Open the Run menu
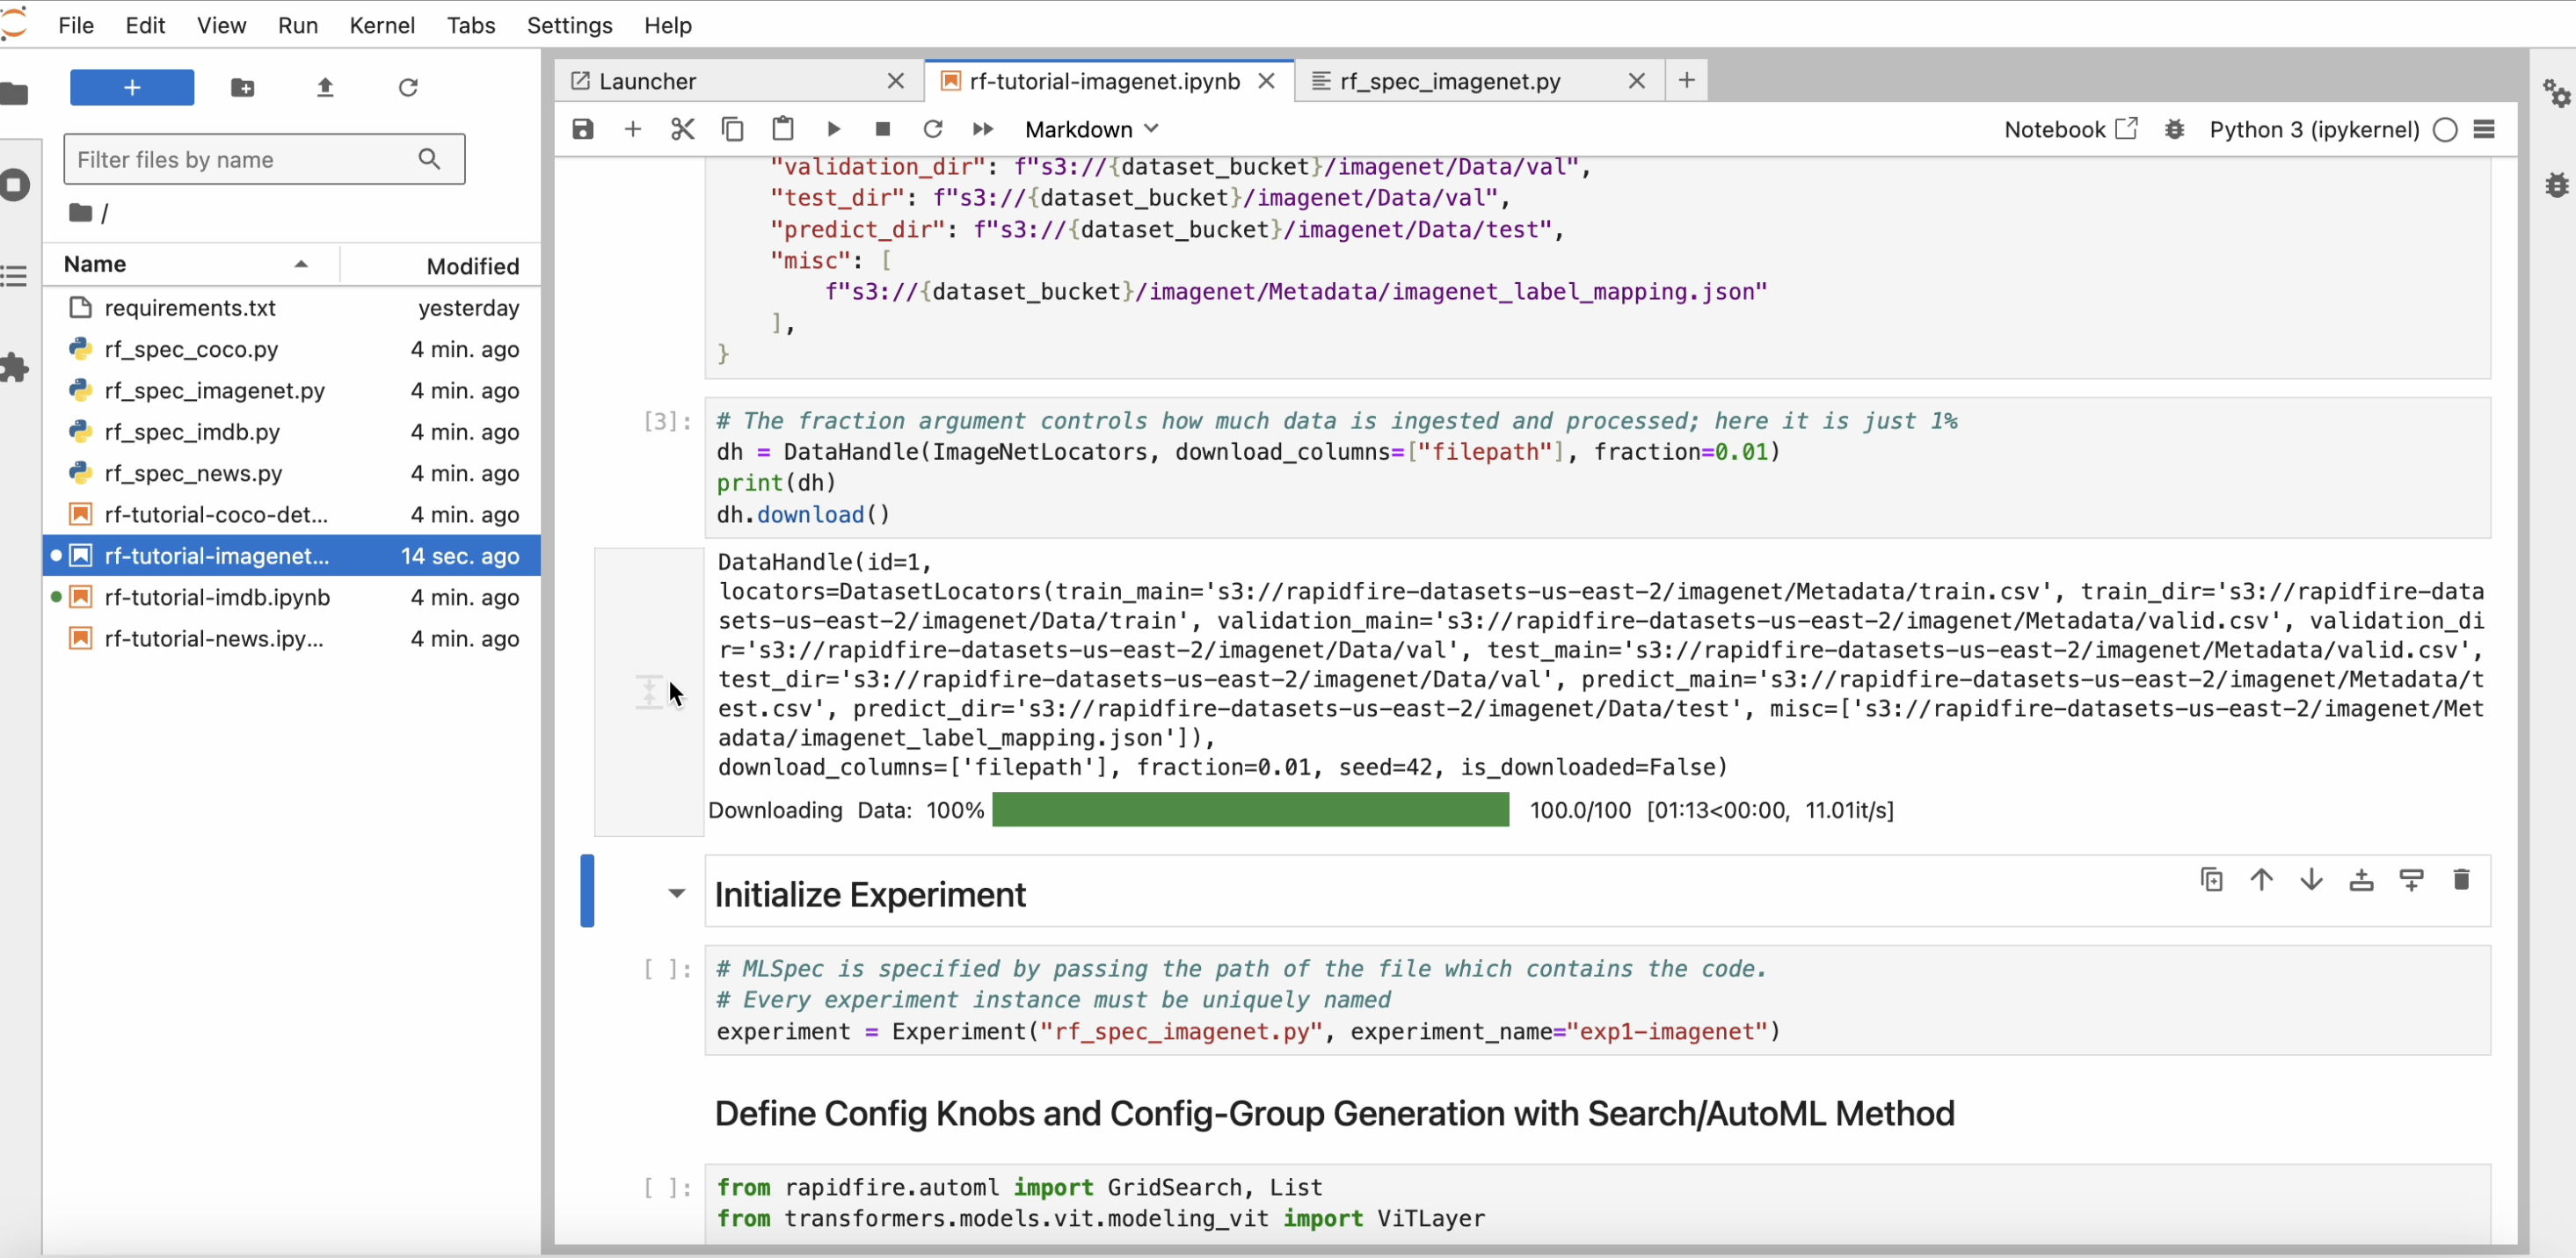 (298, 25)
